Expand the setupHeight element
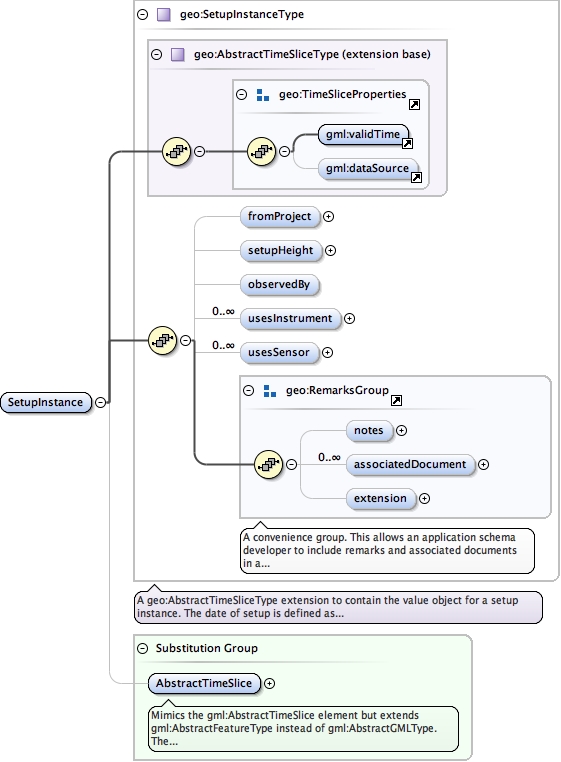 331,251
